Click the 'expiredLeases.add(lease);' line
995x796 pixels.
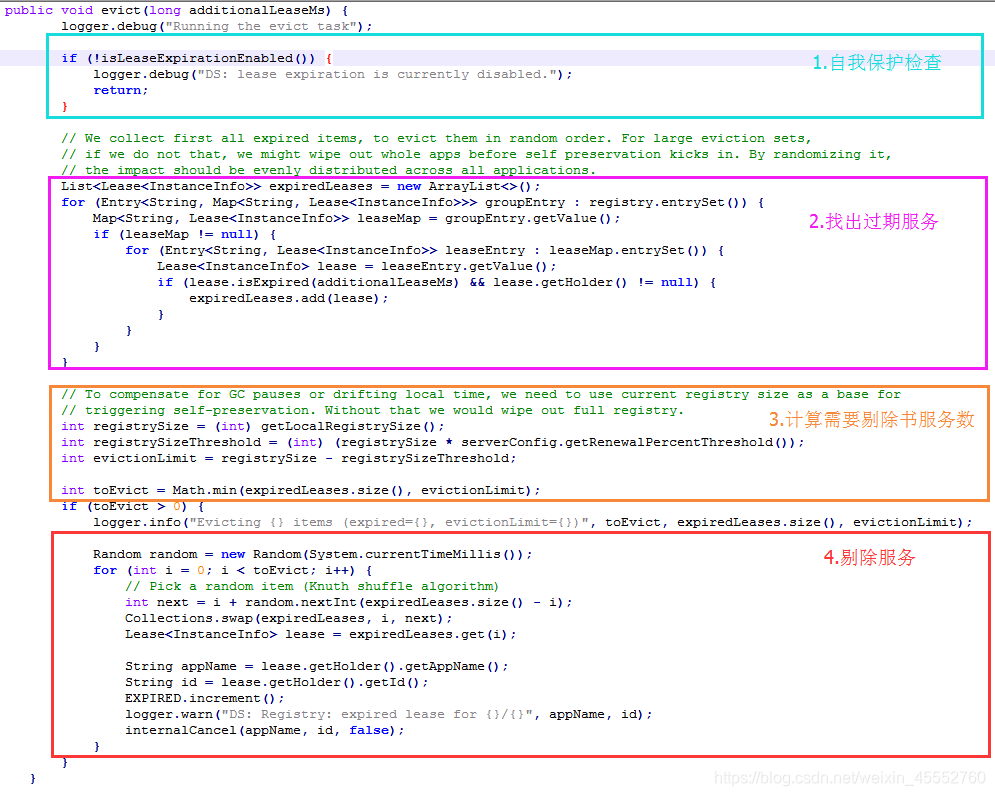(x=289, y=298)
